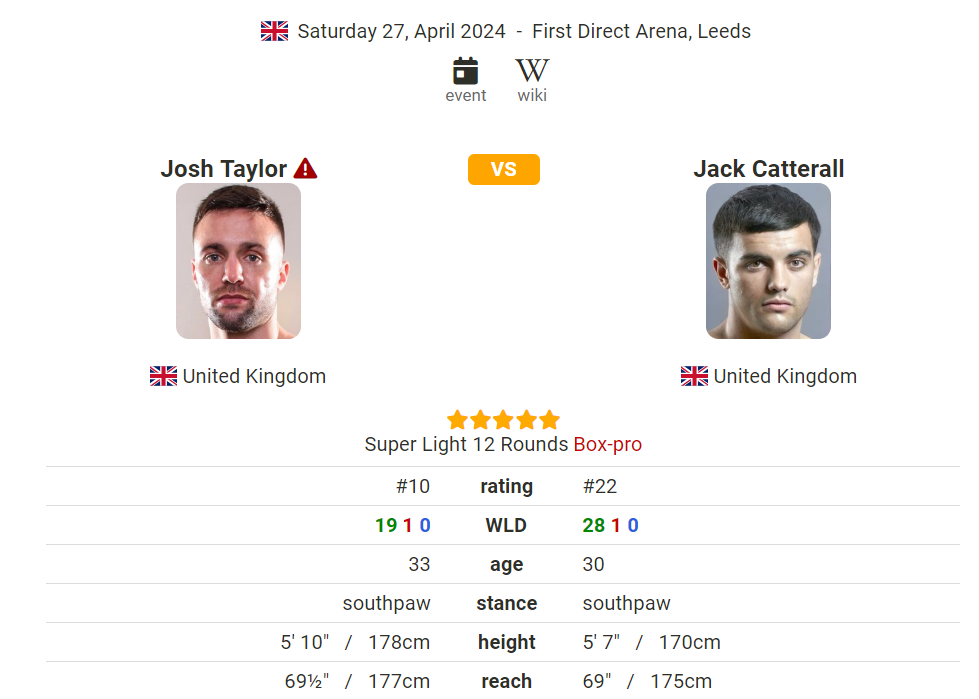Click the UK flag under Josh Taylor
Screen dimensions: 979x699
point(163,376)
